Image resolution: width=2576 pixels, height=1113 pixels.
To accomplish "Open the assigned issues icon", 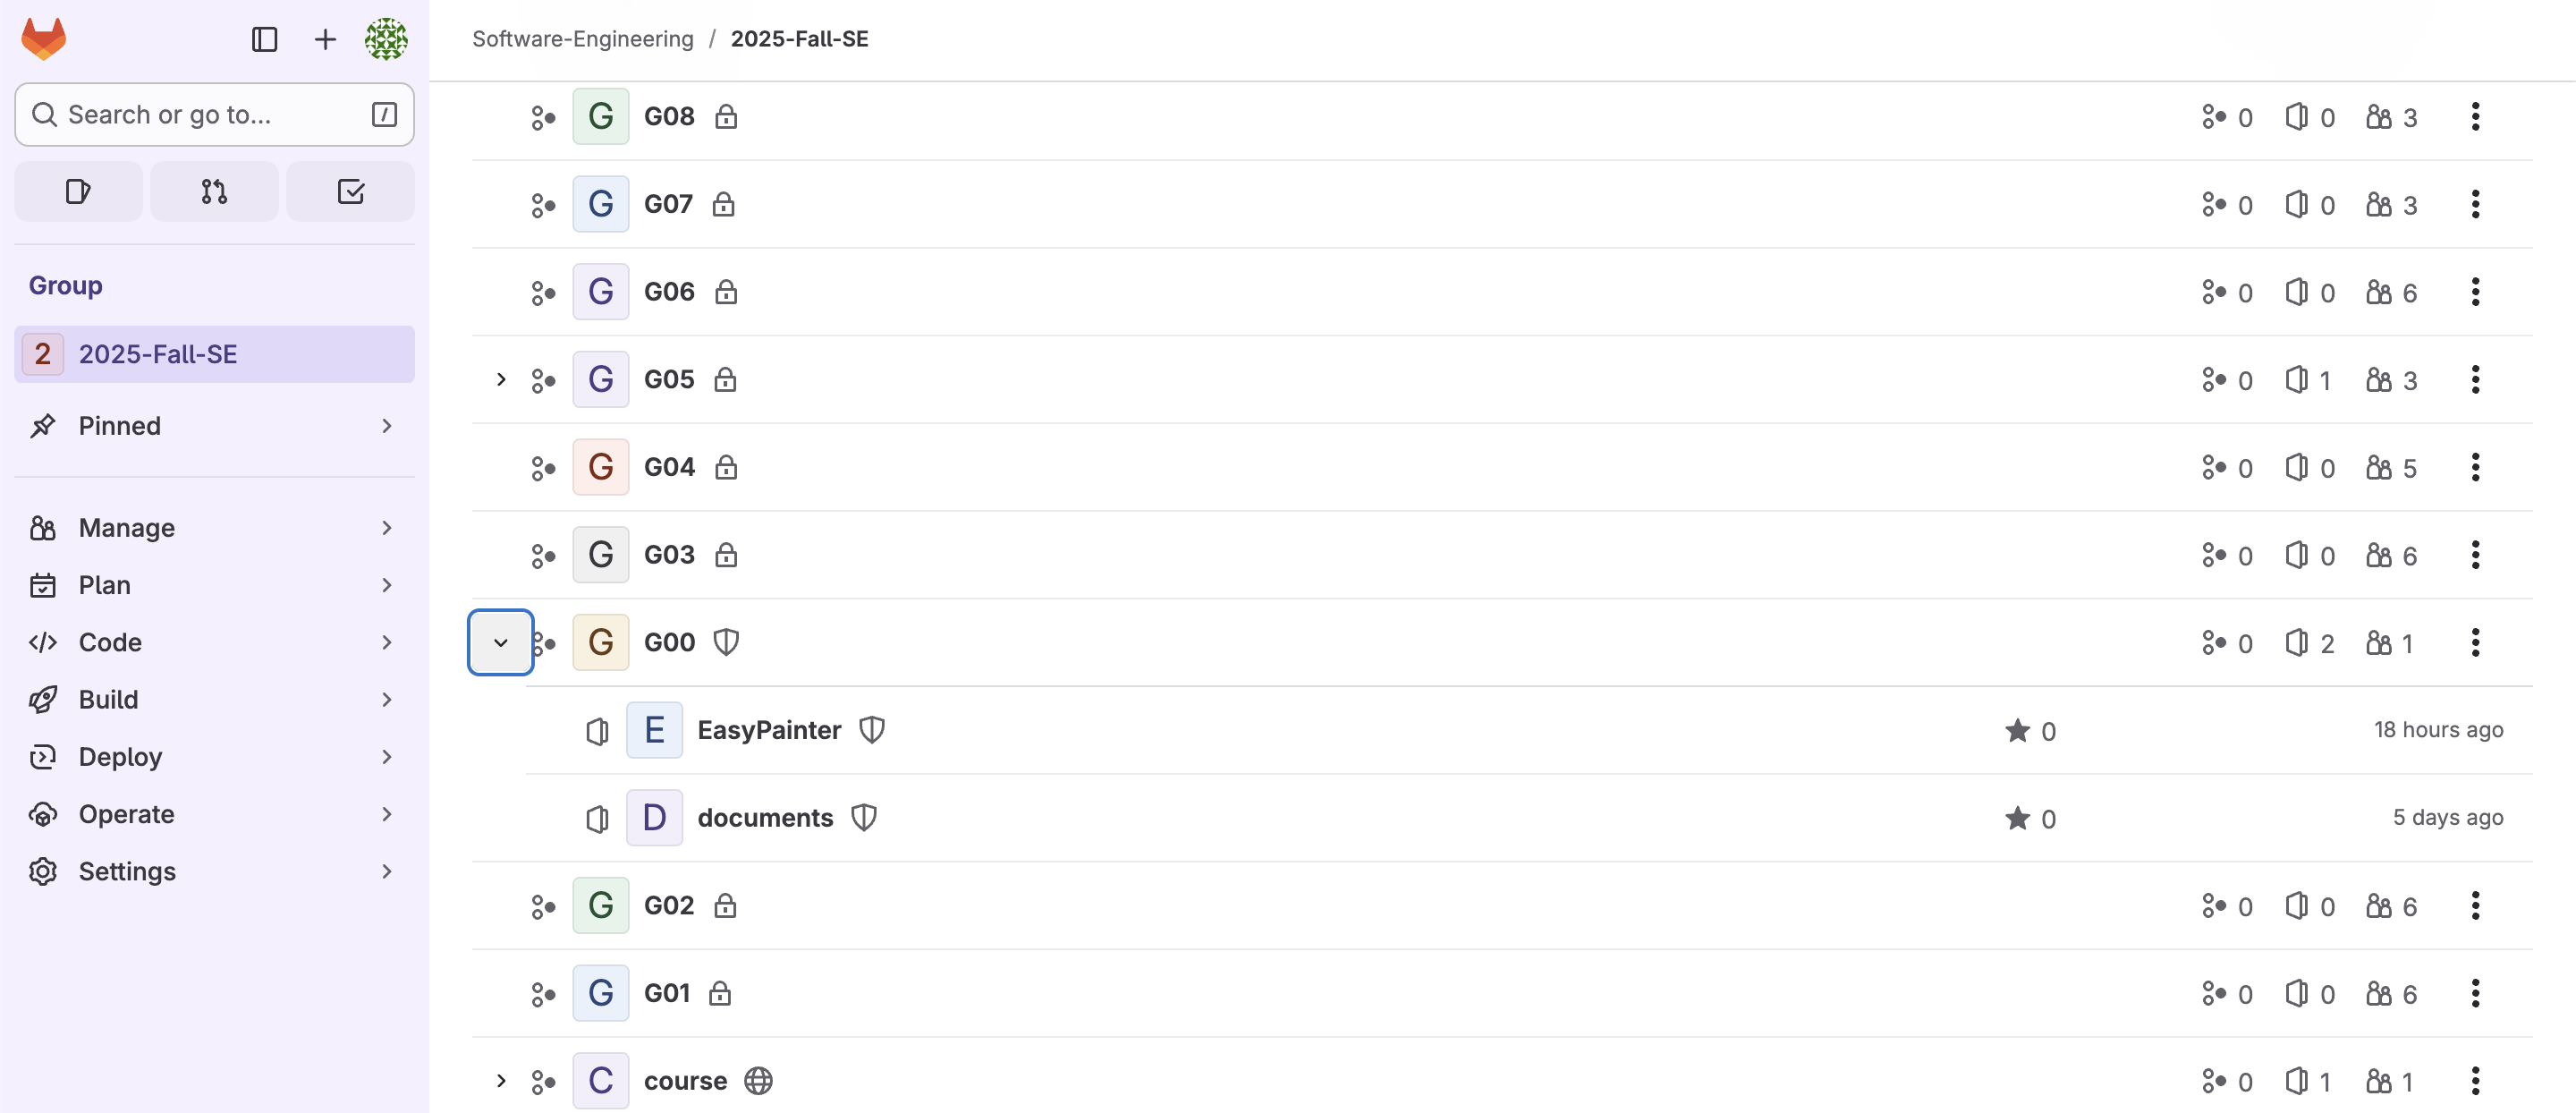I will coord(78,191).
